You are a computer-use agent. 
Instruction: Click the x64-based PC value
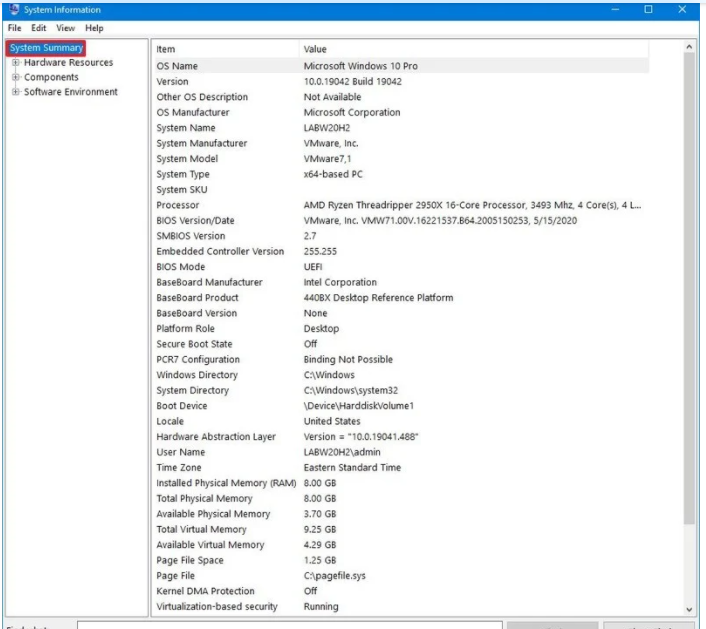click(333, 174)
